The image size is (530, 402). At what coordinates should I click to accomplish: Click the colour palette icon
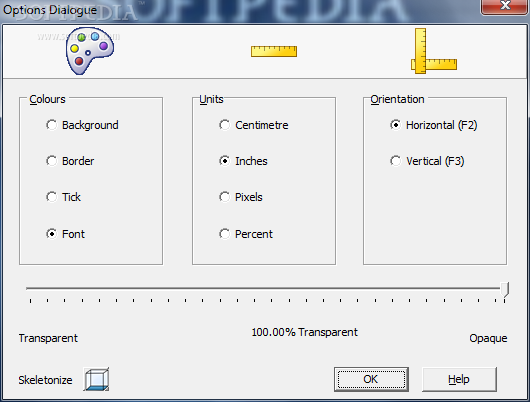click(x=90, y=51)
